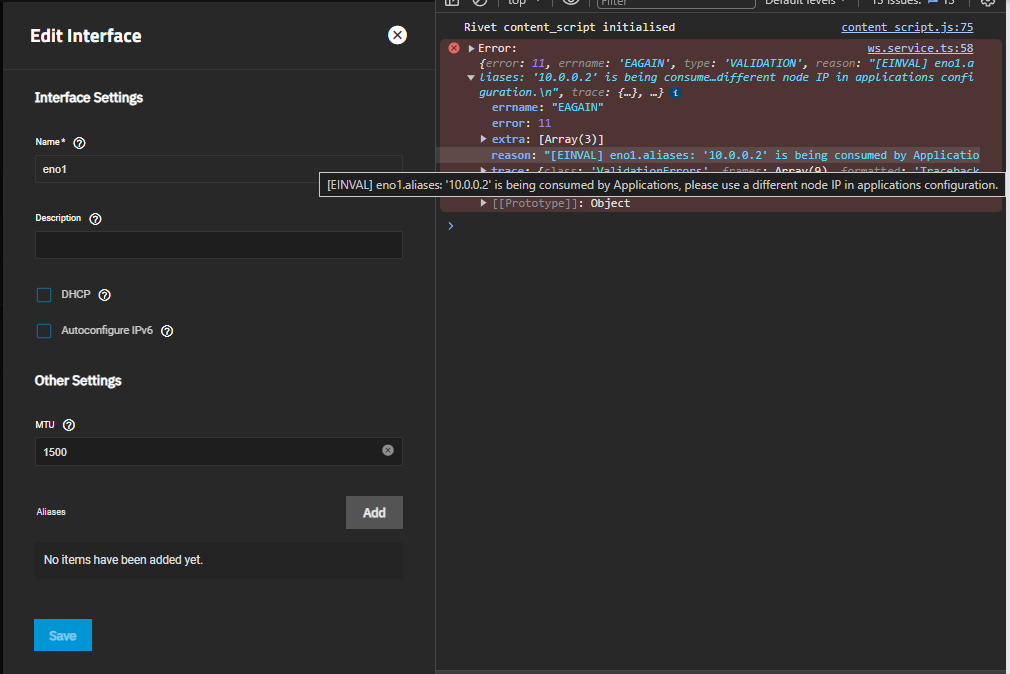Collapse the logged error object

point(471,77)
